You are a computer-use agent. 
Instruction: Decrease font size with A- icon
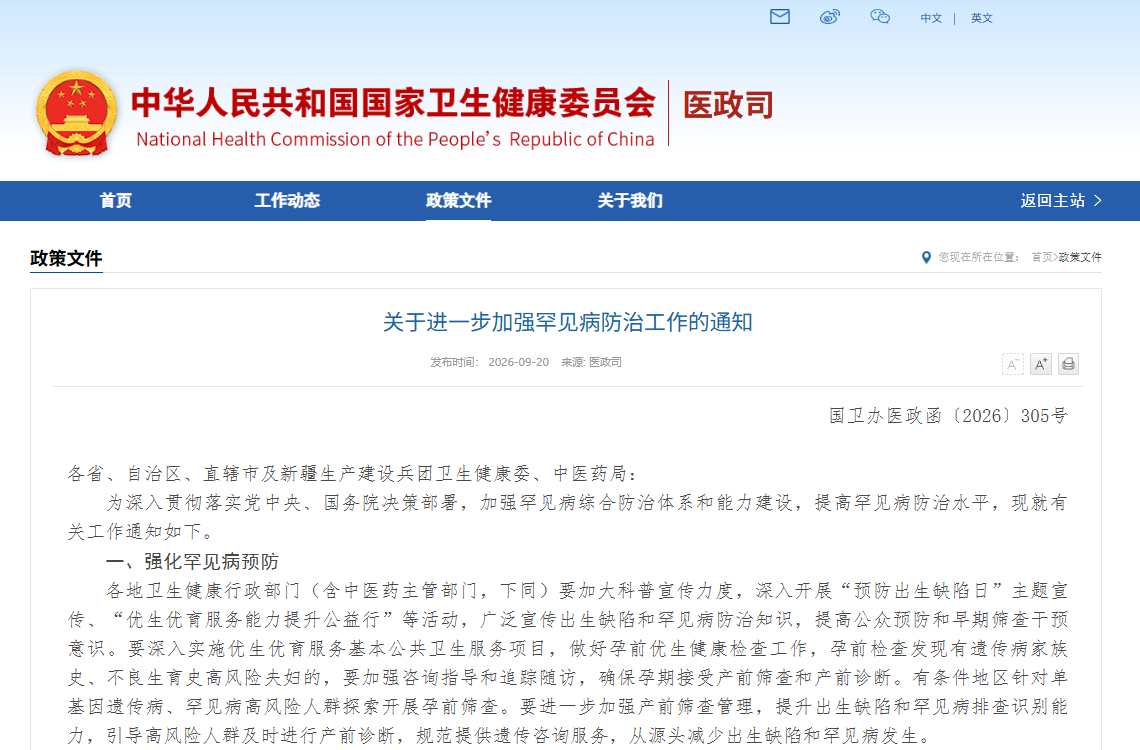coord(1013,364)
